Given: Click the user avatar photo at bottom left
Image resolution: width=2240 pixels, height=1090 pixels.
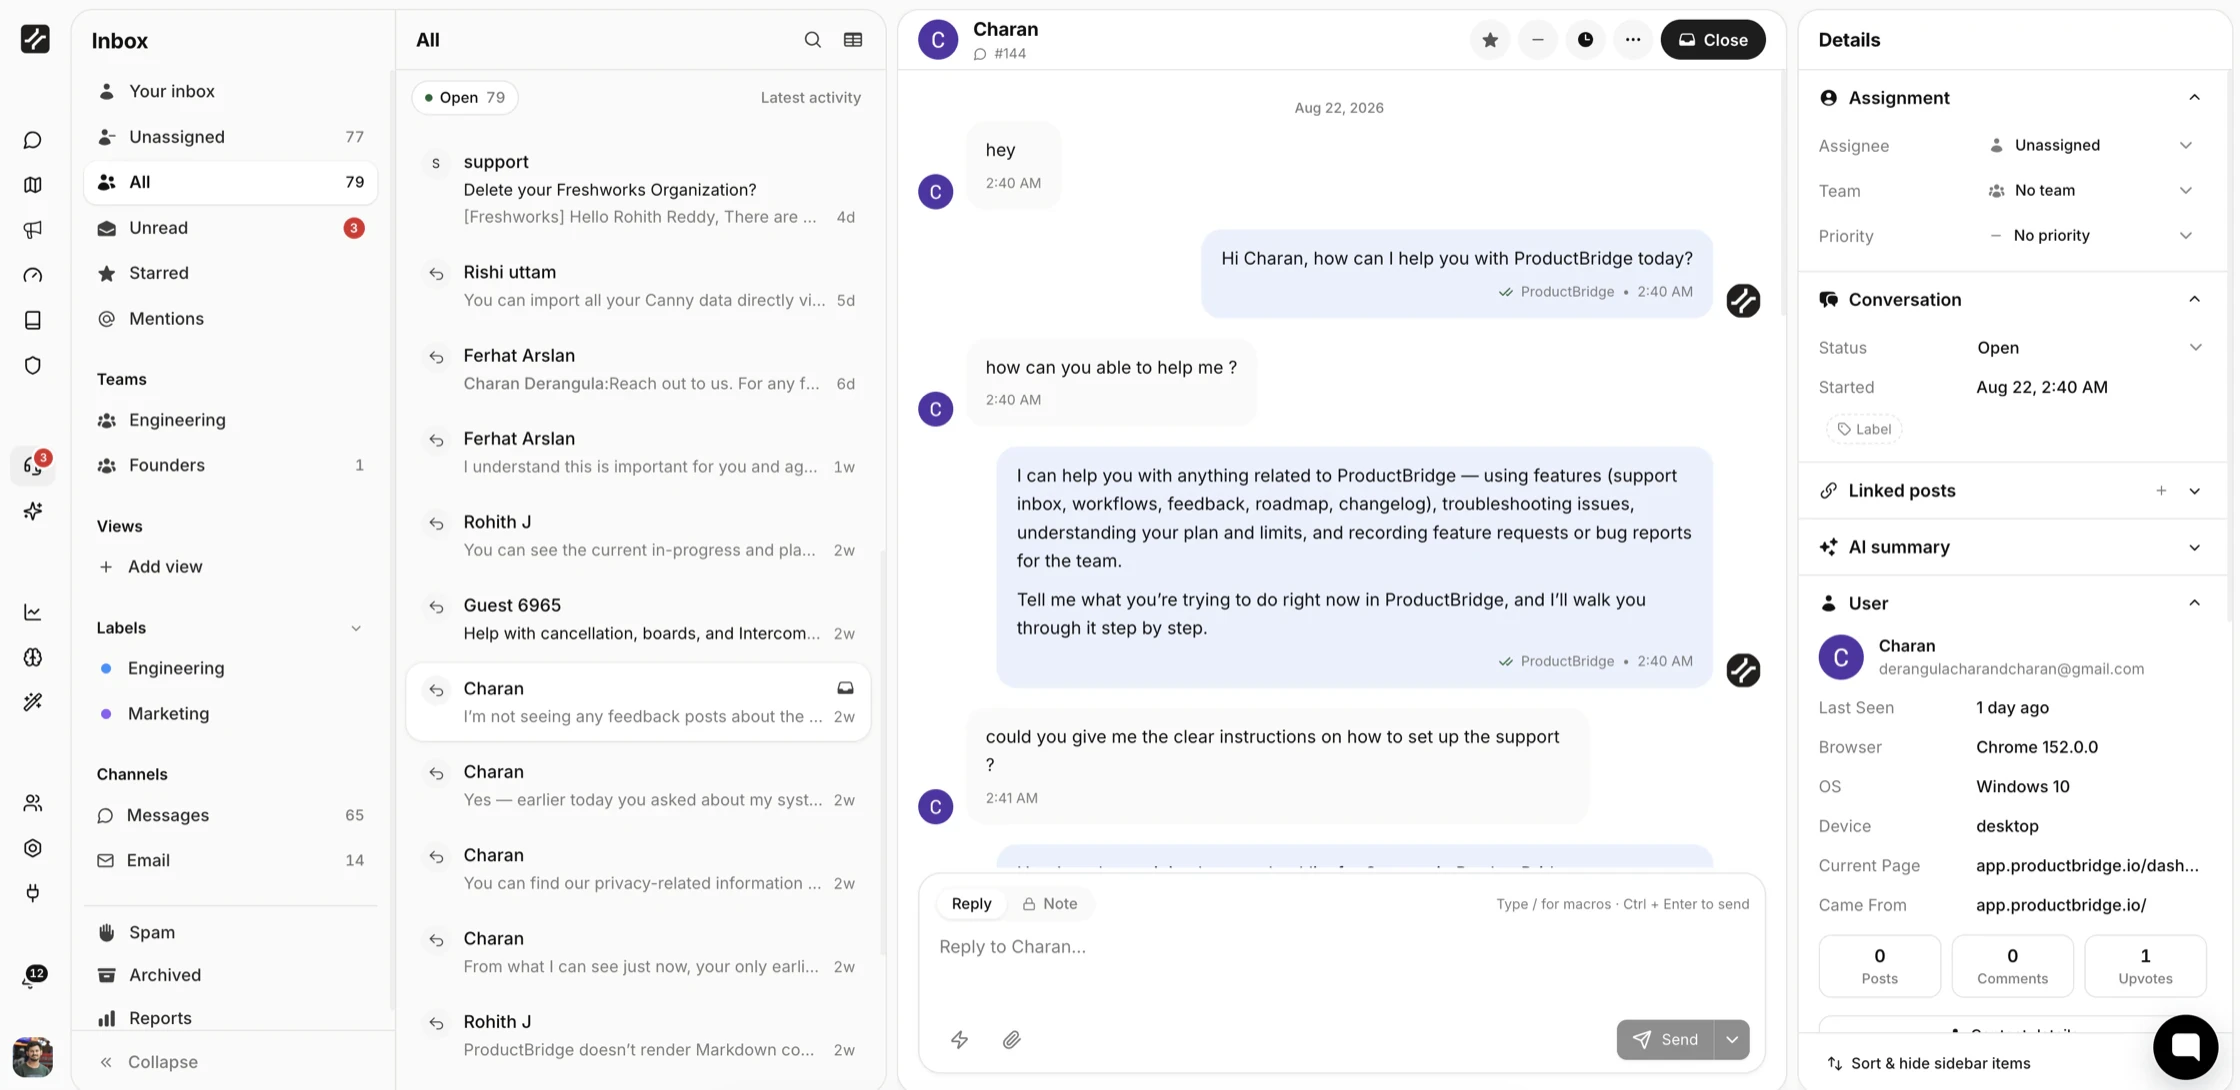Looking at the screenshot, I should (33, 1057).
